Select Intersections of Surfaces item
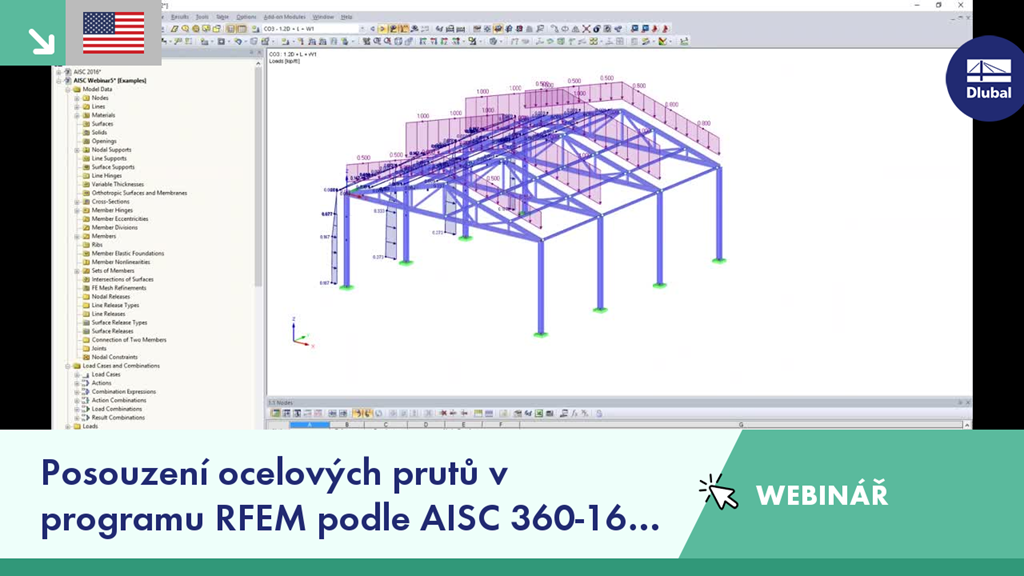This screenshot has height=576, width=1024. coord(122,279)
